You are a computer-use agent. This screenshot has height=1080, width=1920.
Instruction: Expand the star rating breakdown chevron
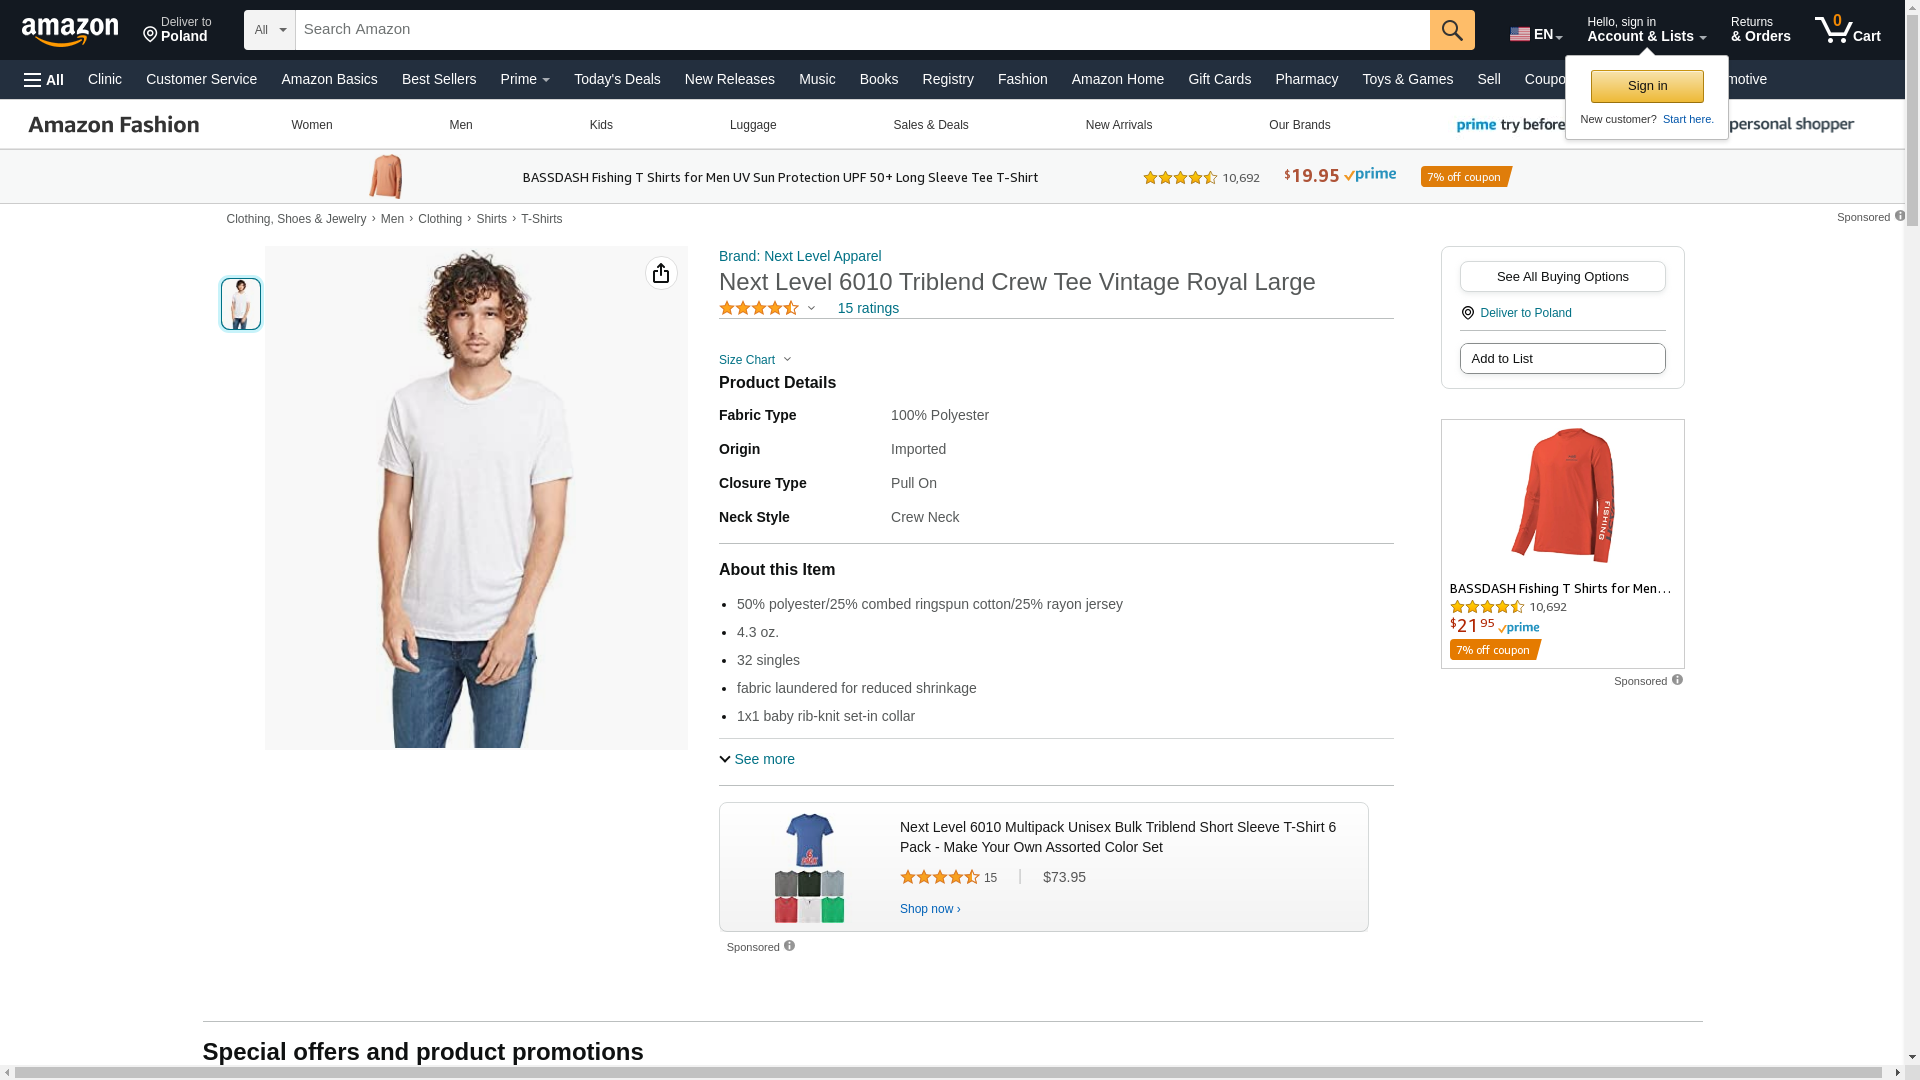click(811, 308)
